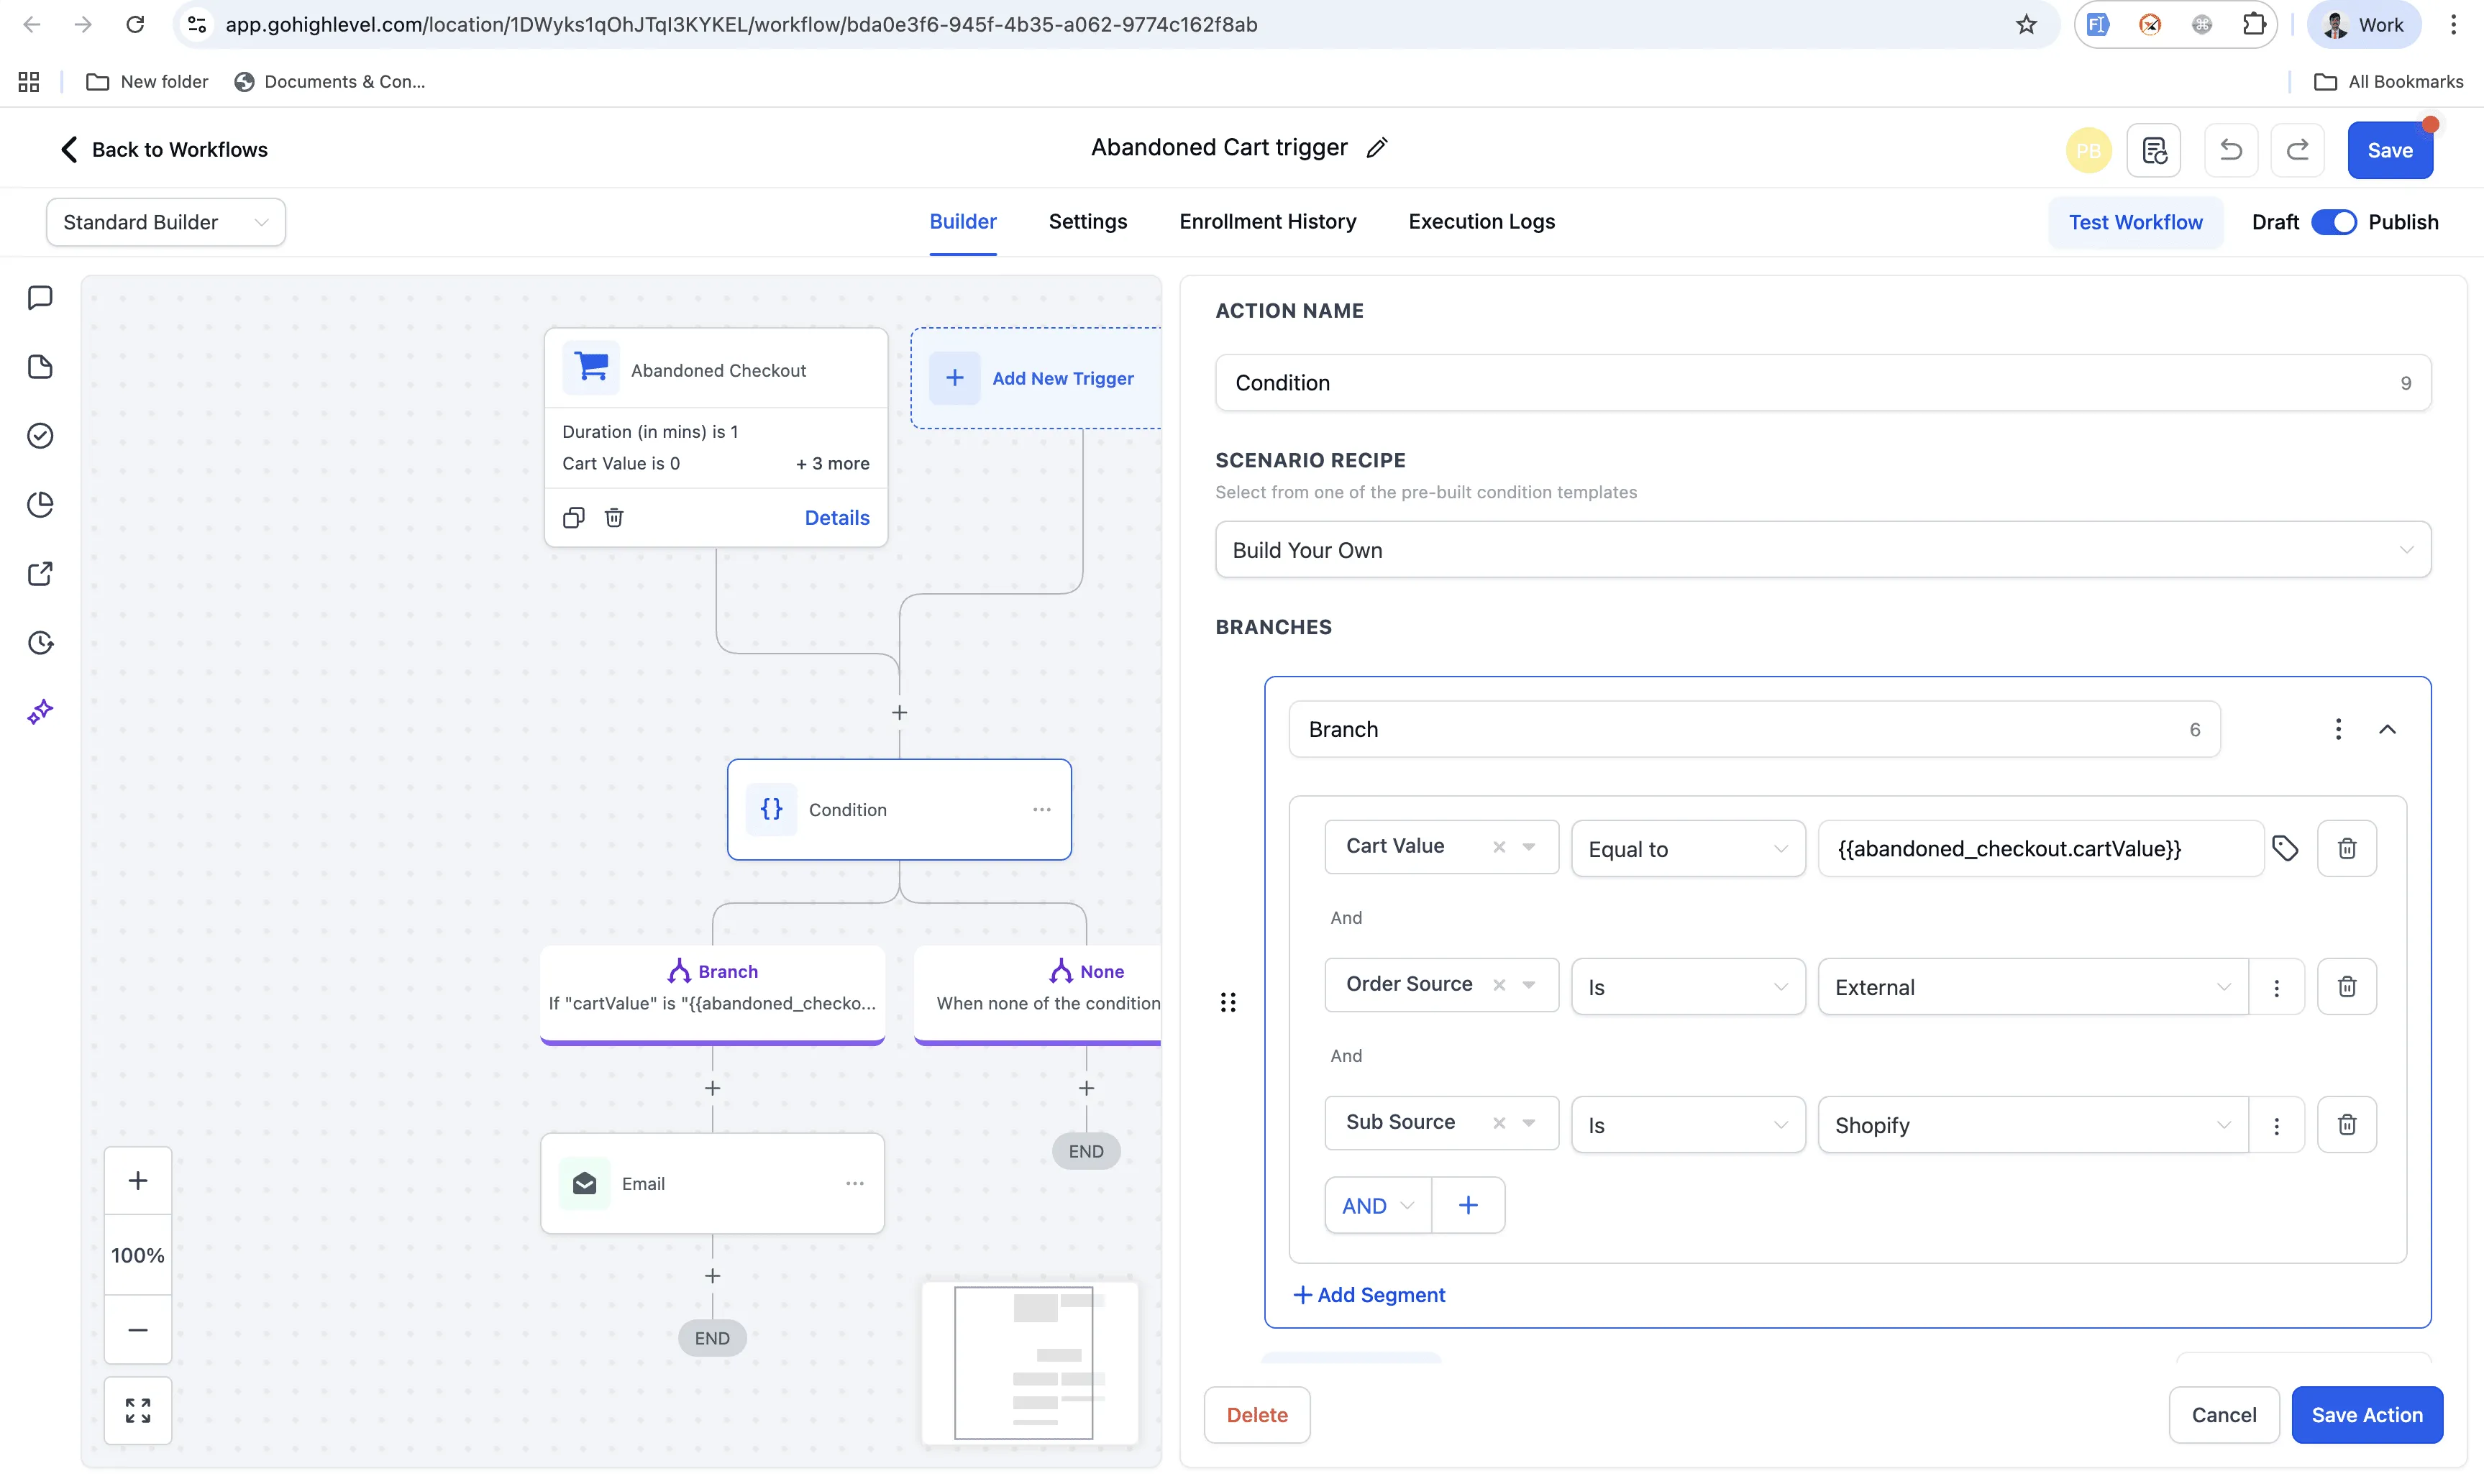Open the Execution Logs tab
Viewport: 2484px width, 1484px height.
point(1481,221)
